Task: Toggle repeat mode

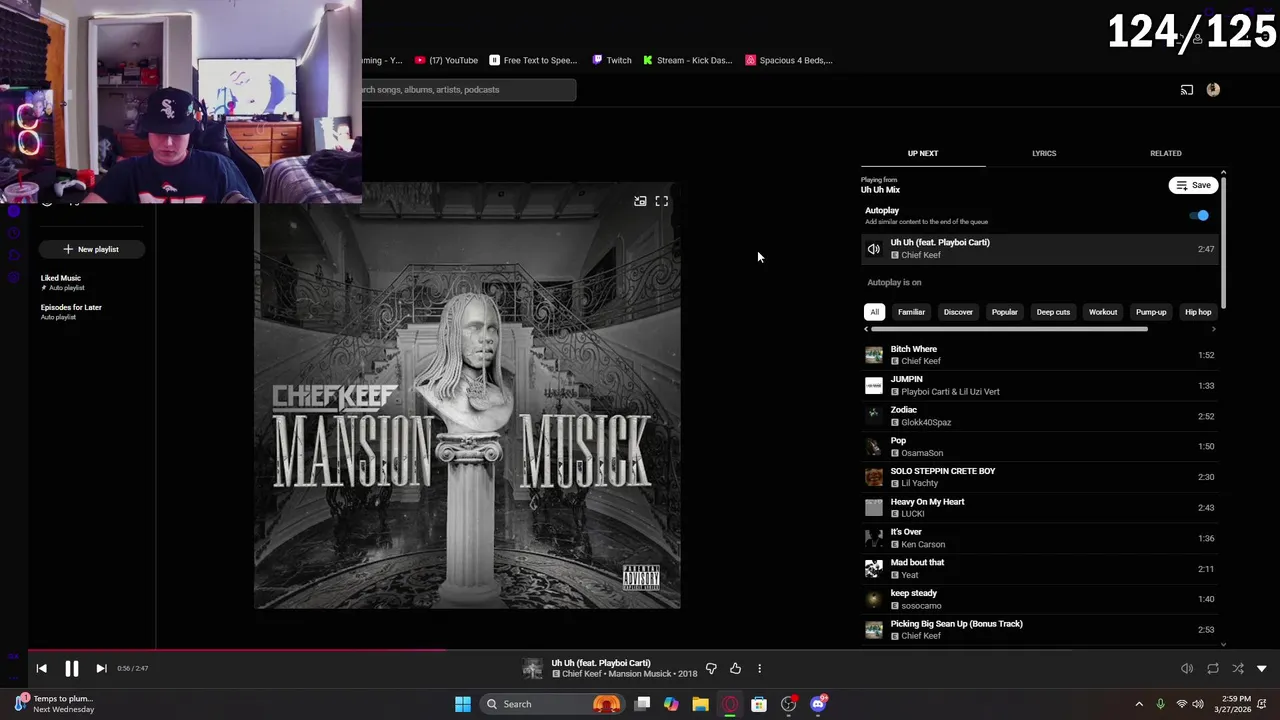Action: point(1213,668)
